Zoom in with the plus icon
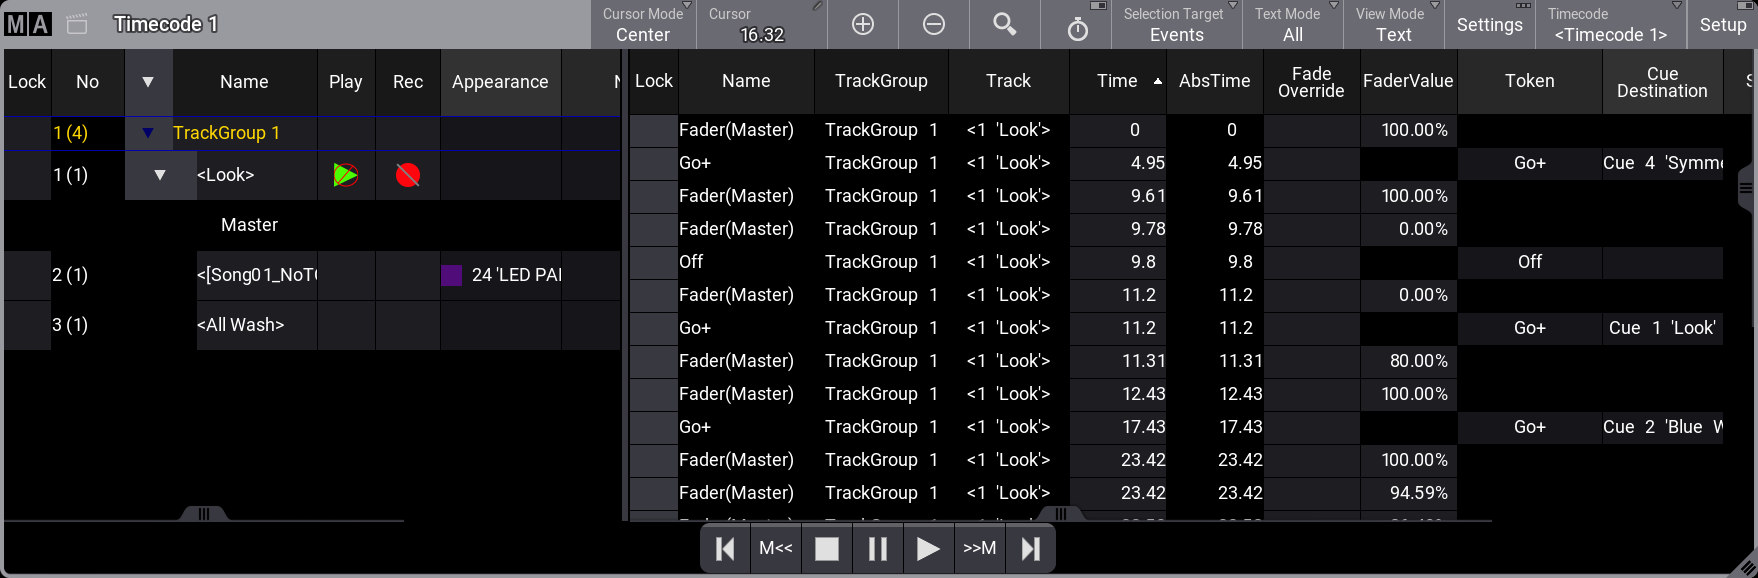1758x578 pixels. [x=862, y=25]
